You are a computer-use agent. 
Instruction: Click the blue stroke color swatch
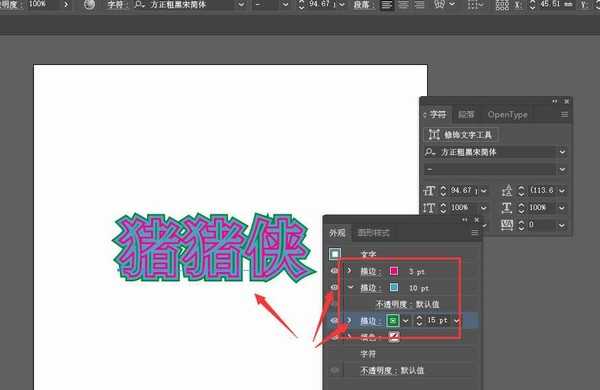pyautogui.click(x=394, y=287)
